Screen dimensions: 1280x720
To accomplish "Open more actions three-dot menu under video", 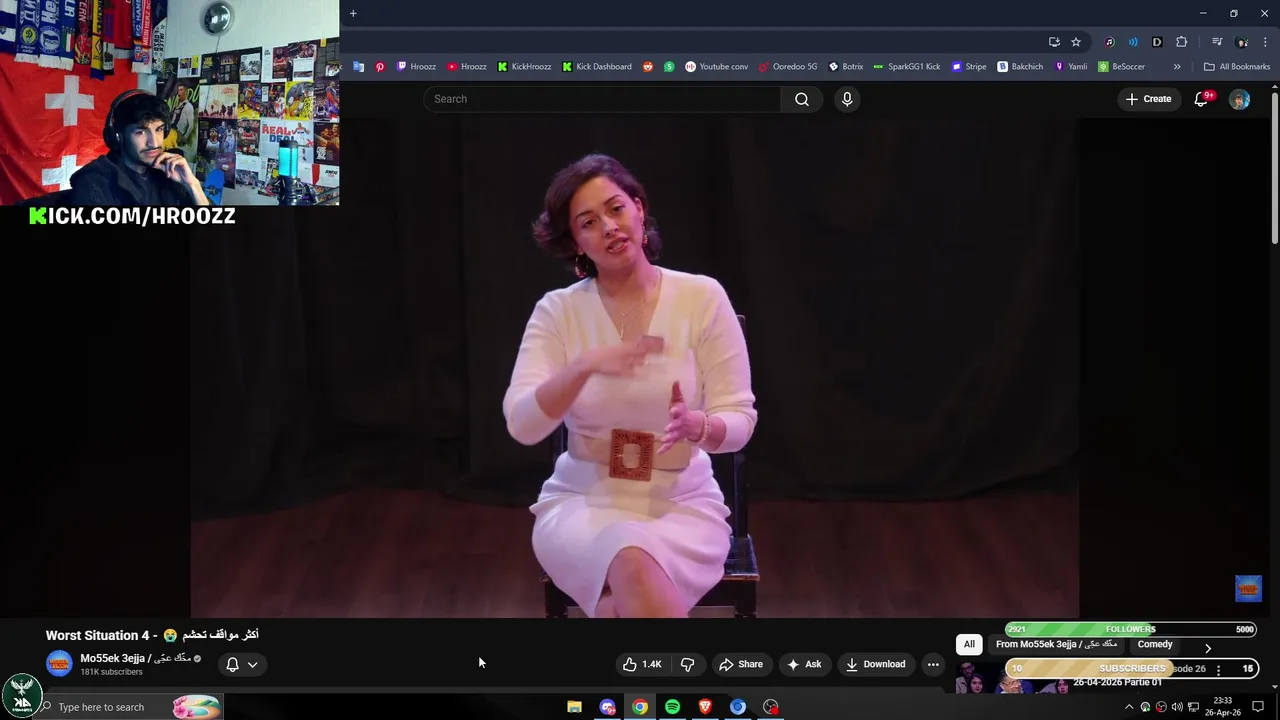I will pos(933,664).
